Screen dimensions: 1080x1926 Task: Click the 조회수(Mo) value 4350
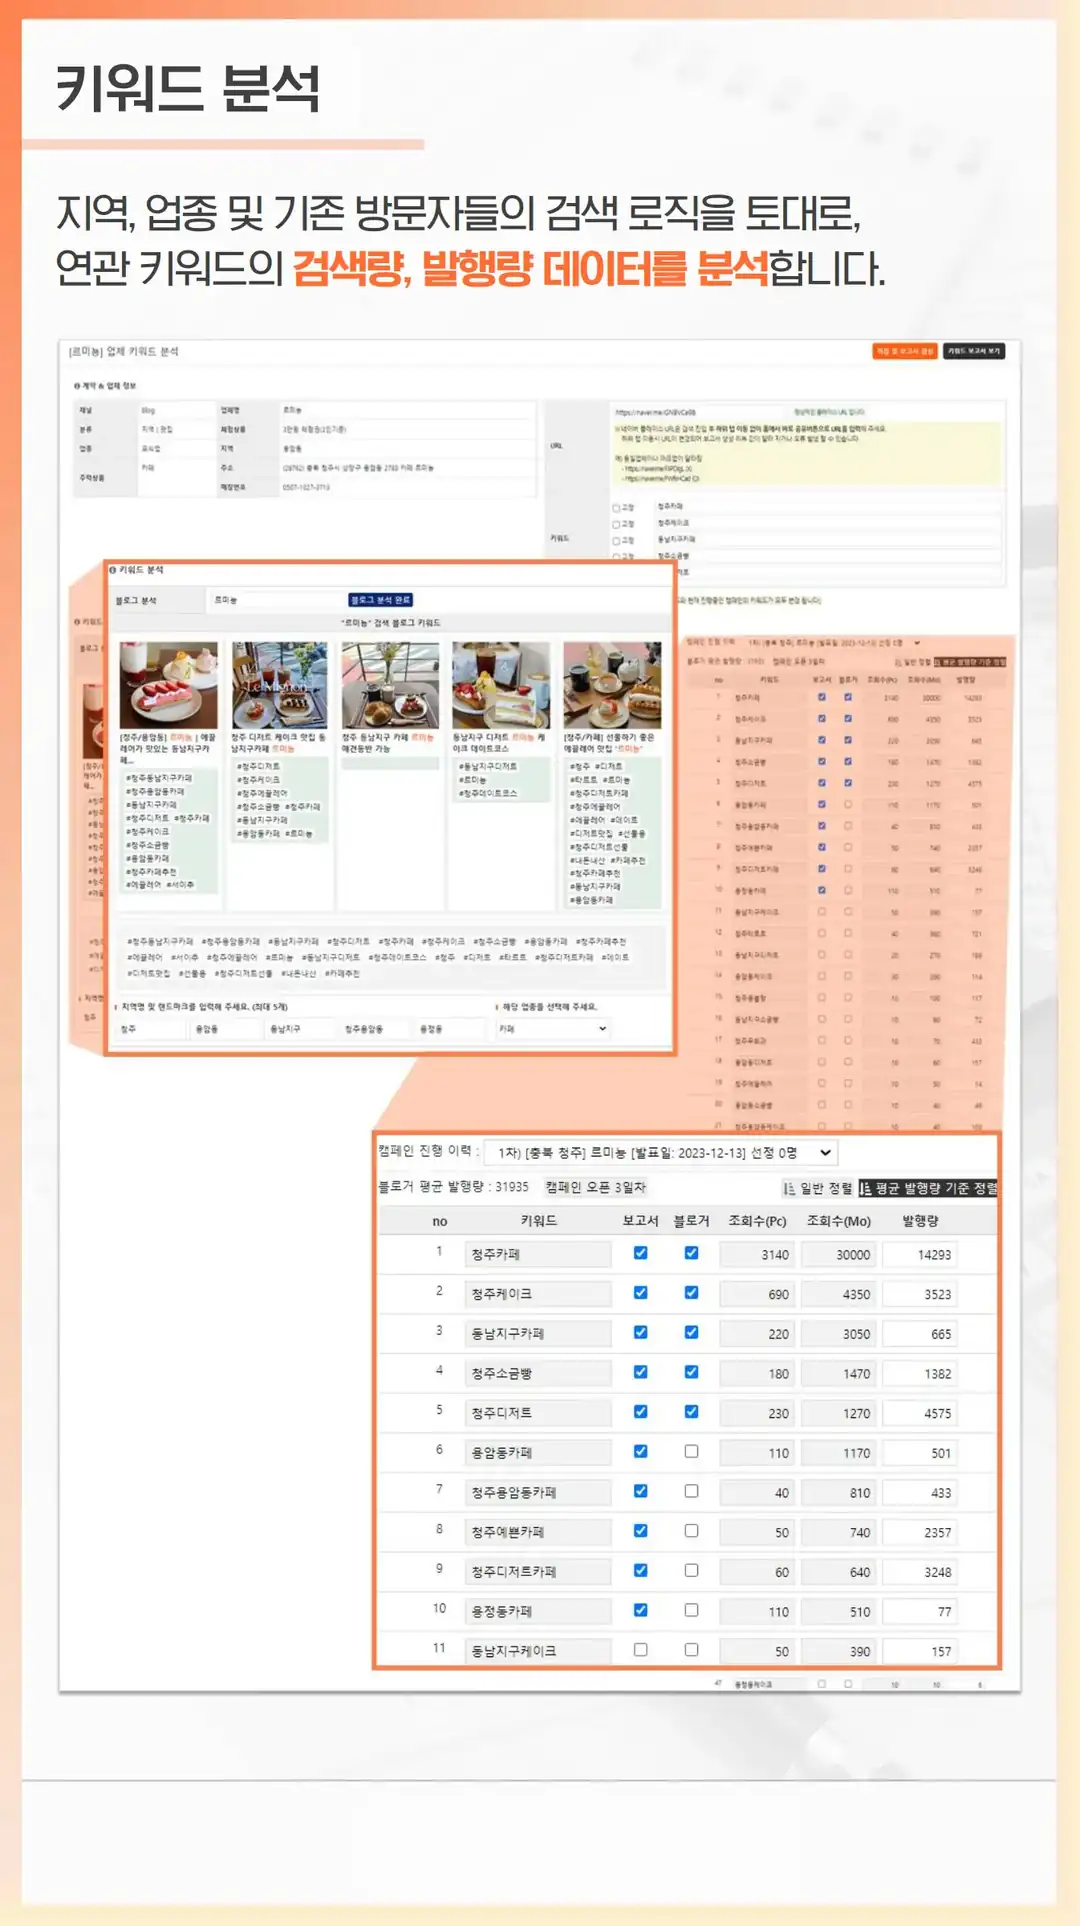tap(838, 1294)
